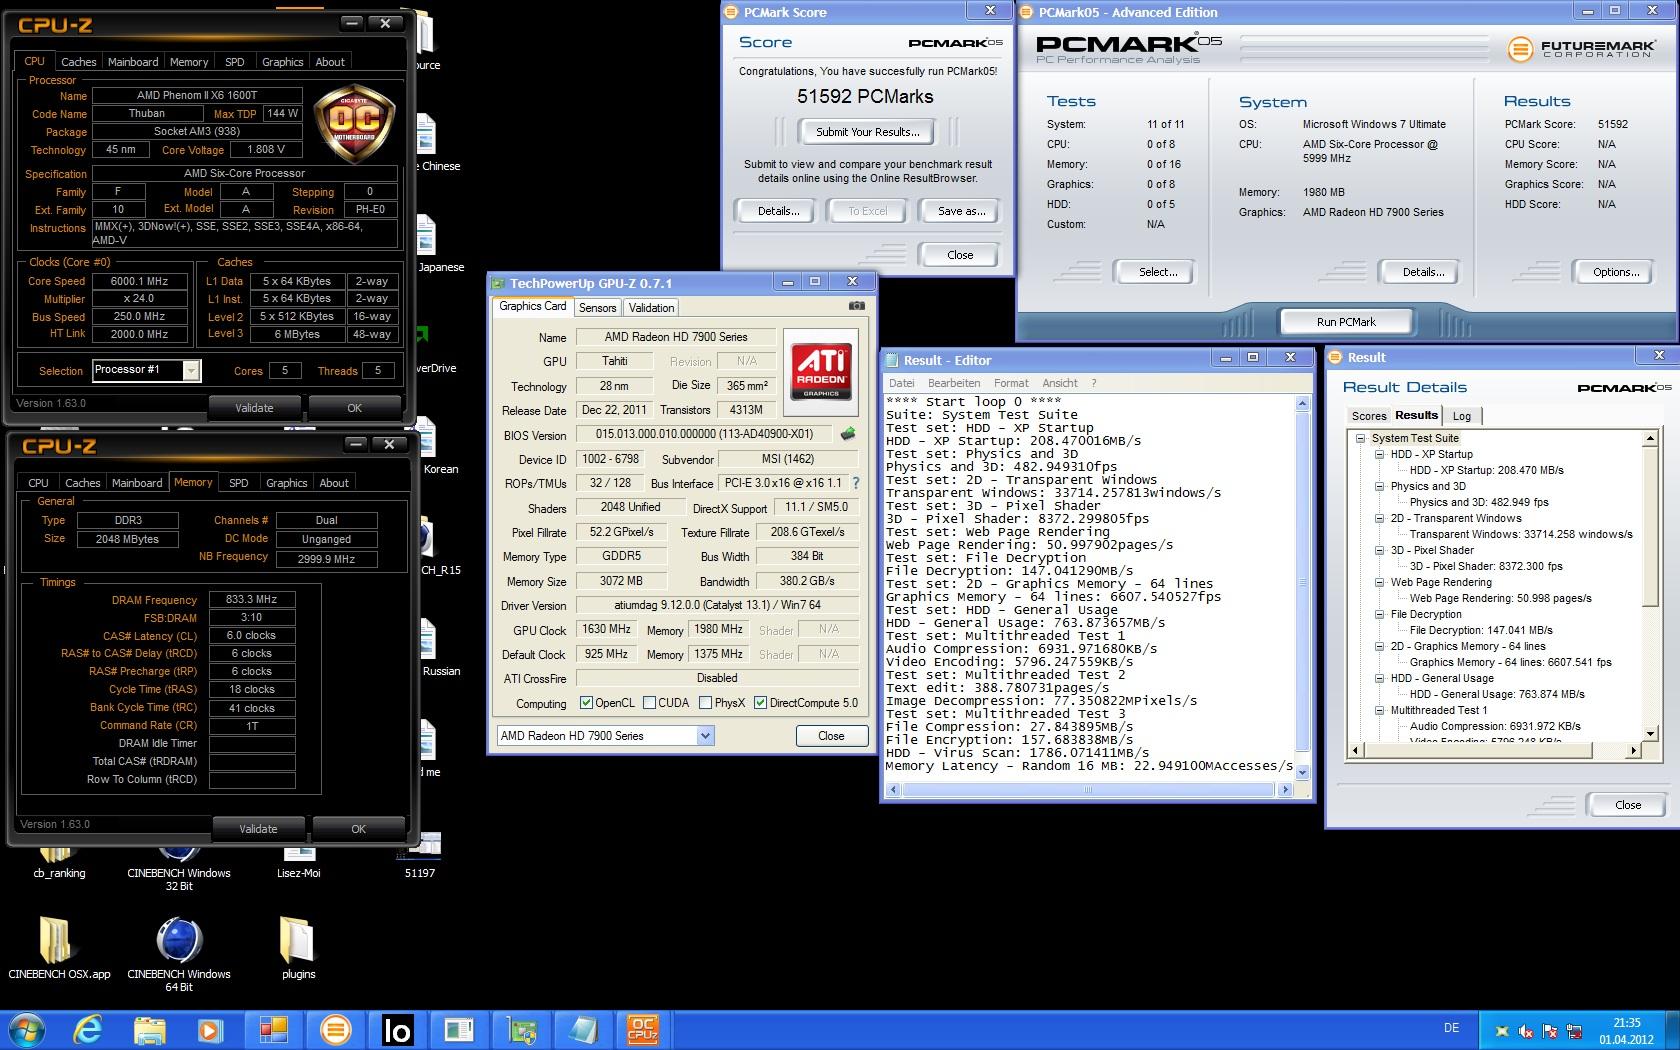Switch to the Scores tab in Result
The width and height of the screenshot is (1680, 1050).
pyautogui.click(x=1368, y=416)
